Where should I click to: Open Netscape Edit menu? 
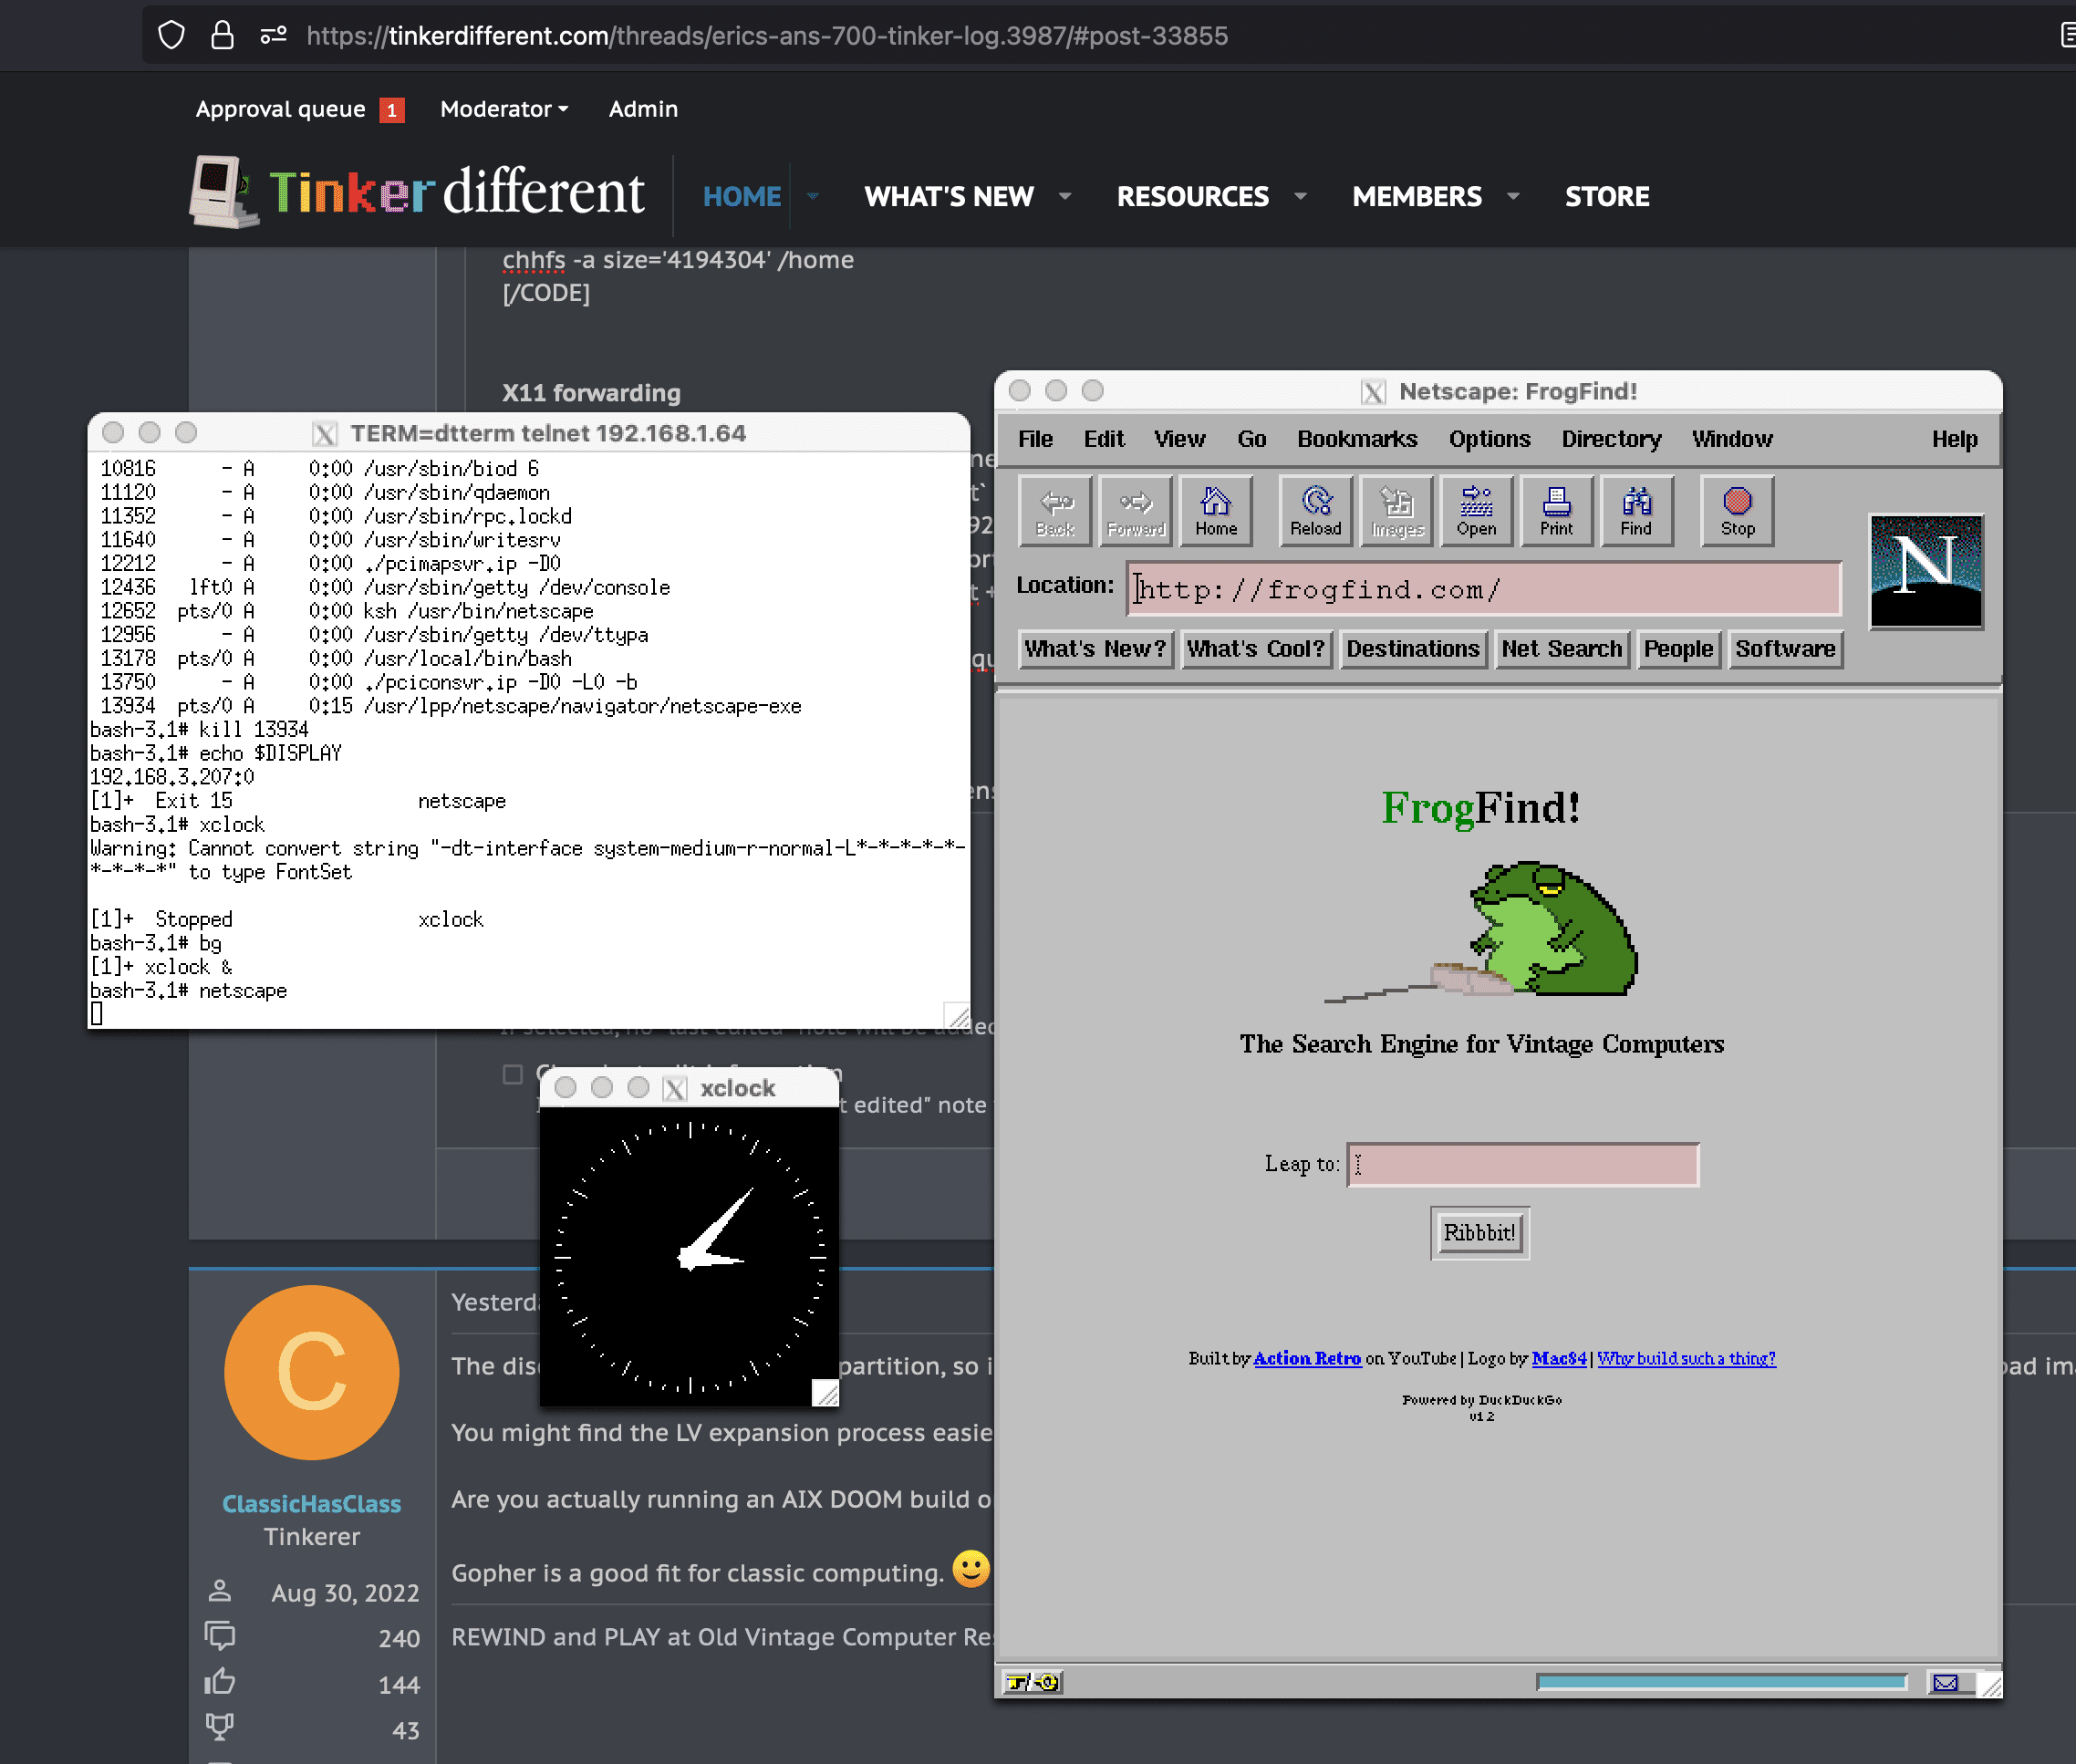1104,439
